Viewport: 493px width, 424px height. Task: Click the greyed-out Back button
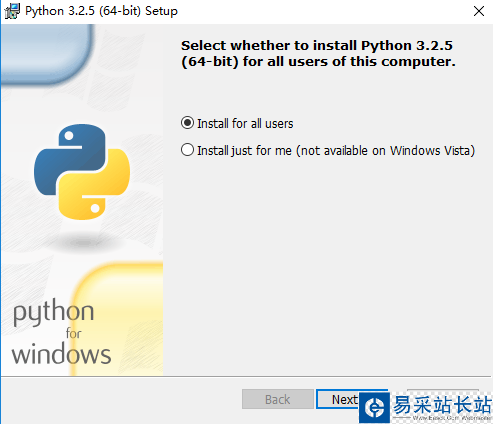(x=278, y=399)
